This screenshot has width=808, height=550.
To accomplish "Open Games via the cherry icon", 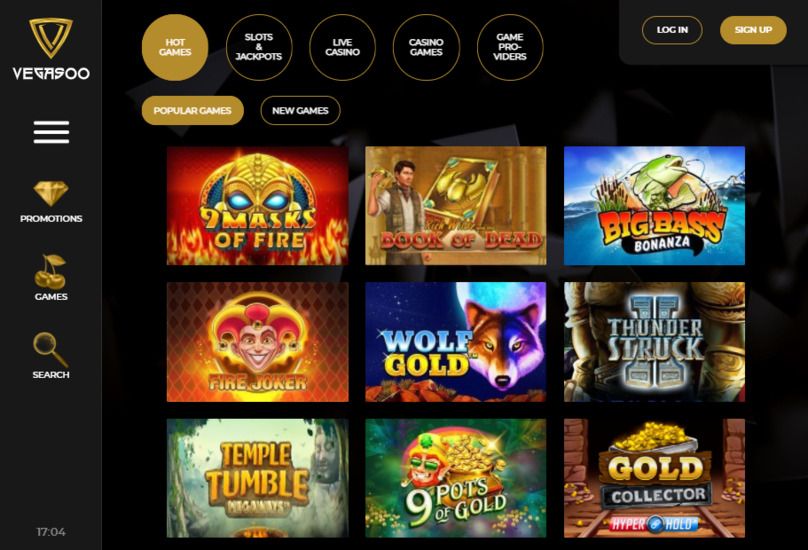I will [50, 272].
